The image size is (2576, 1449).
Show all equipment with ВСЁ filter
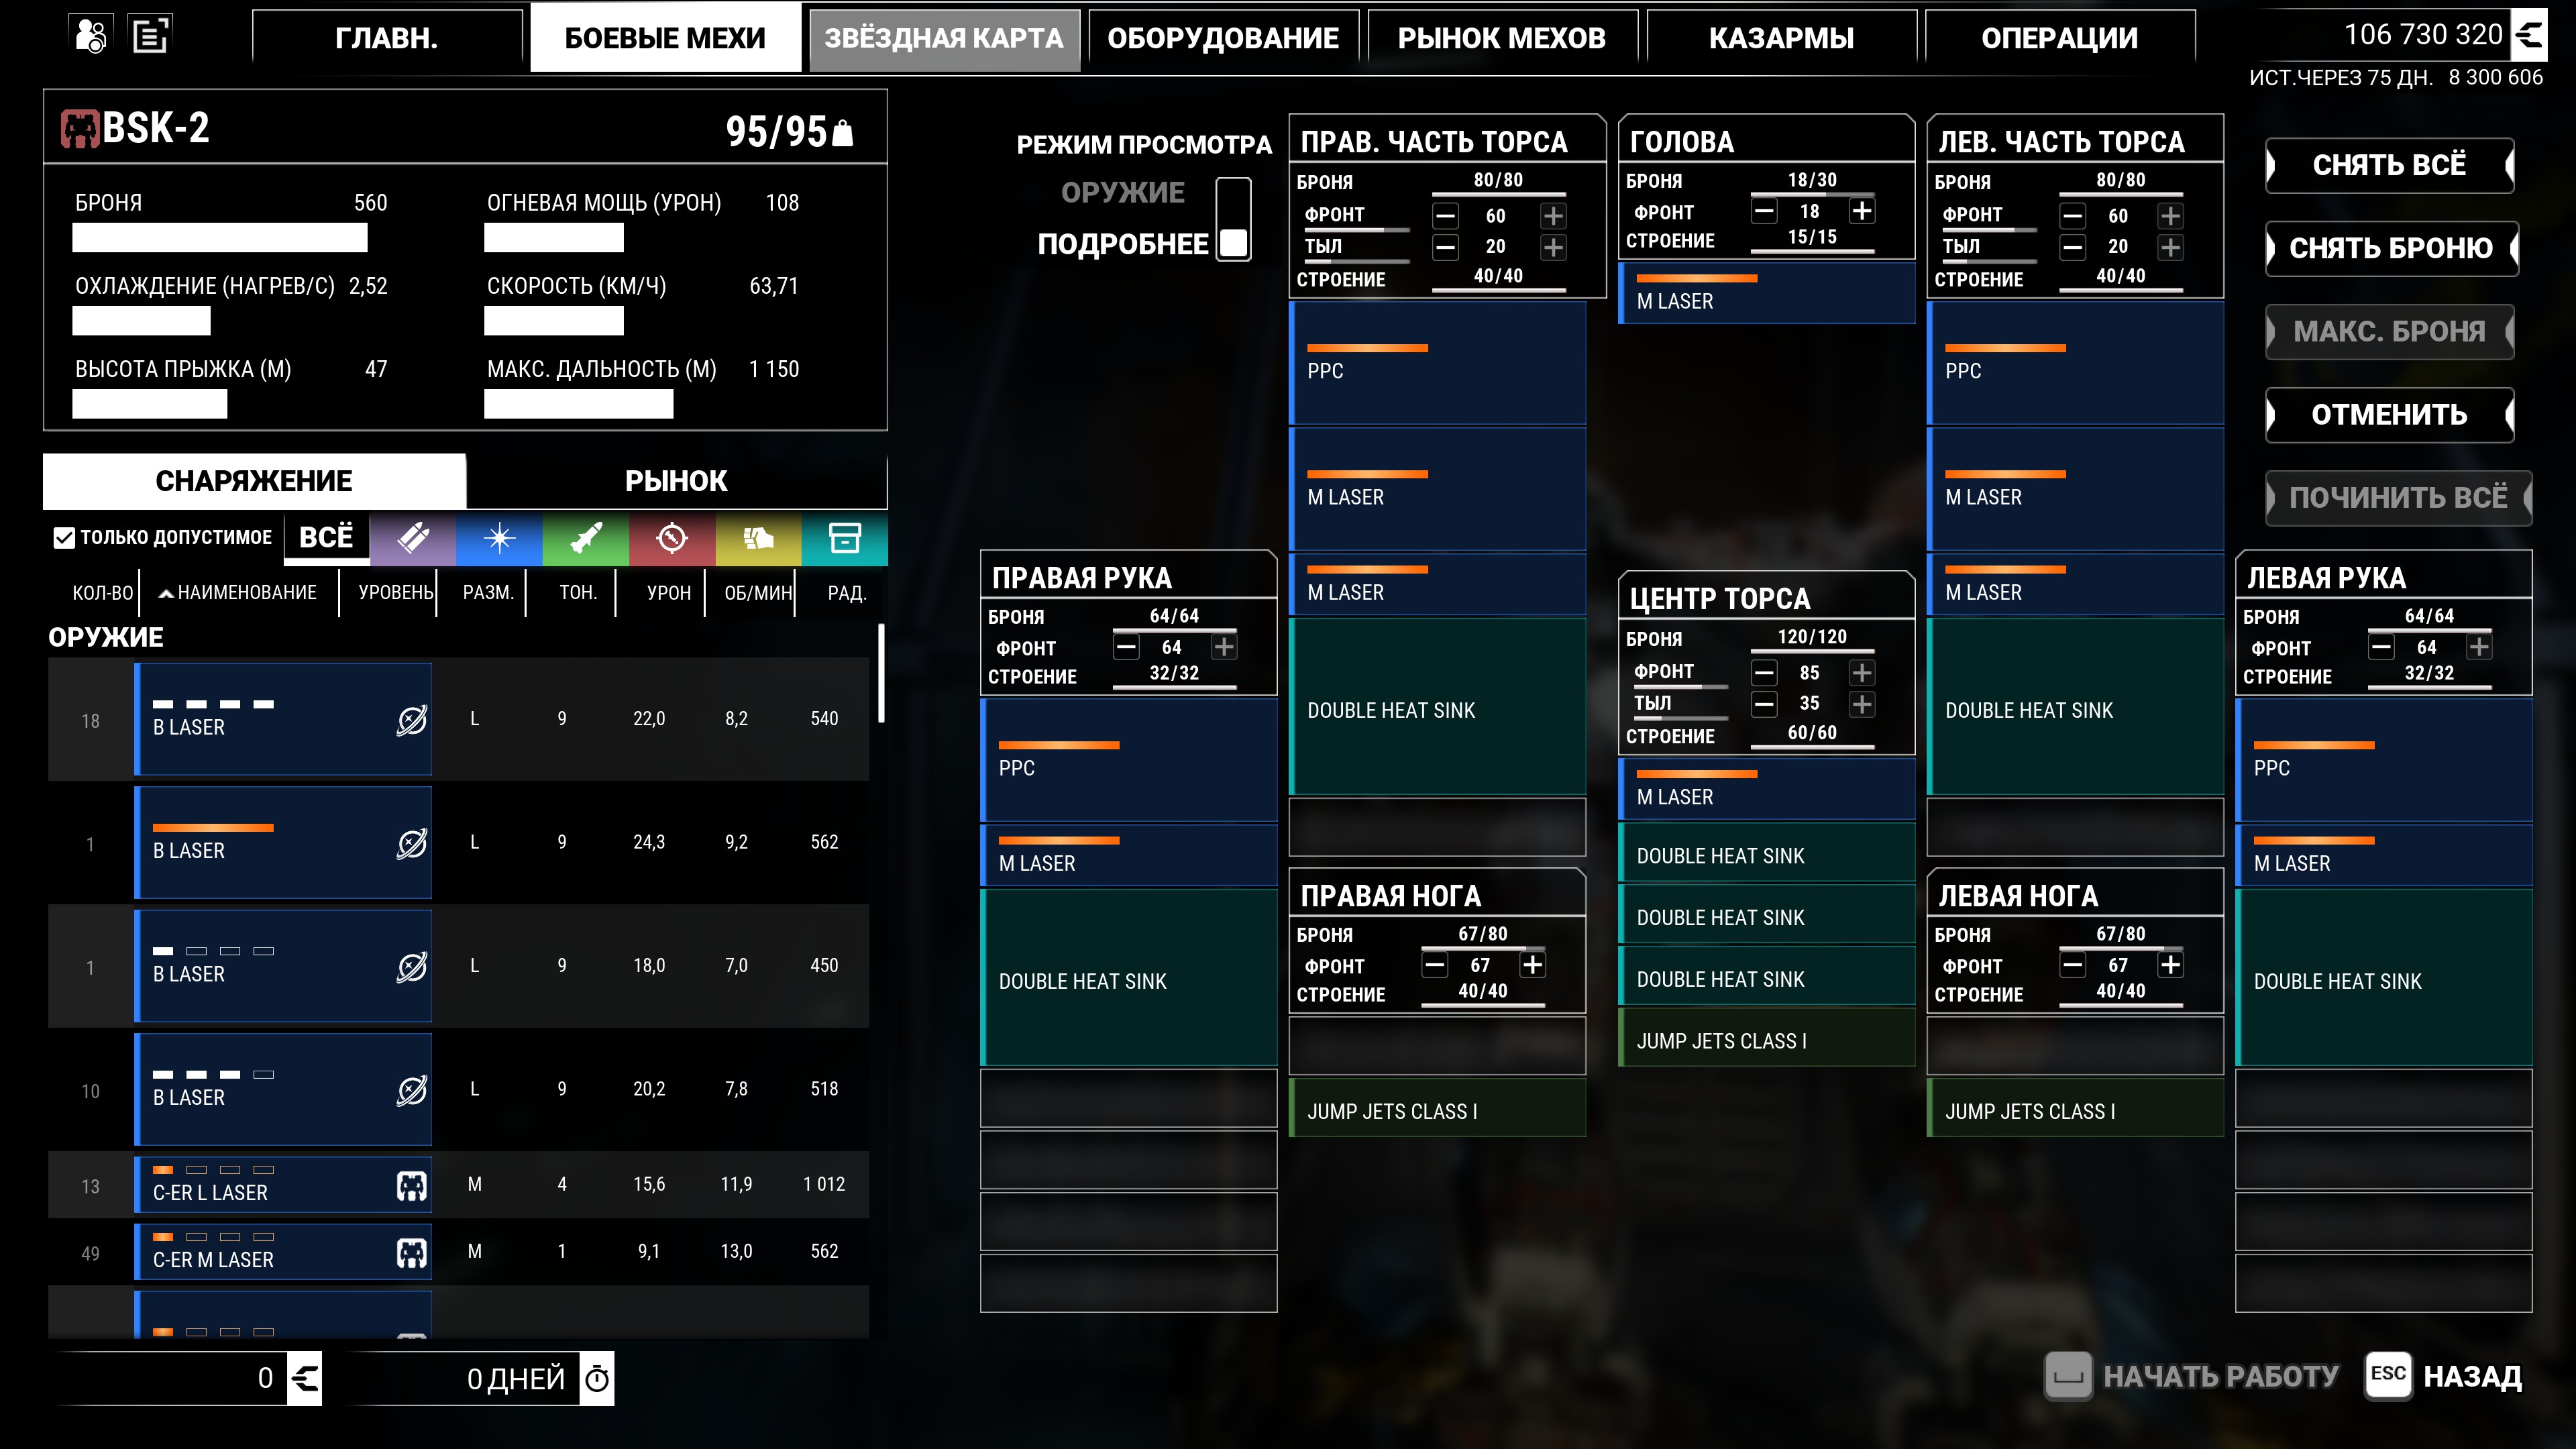pos(326,538)
